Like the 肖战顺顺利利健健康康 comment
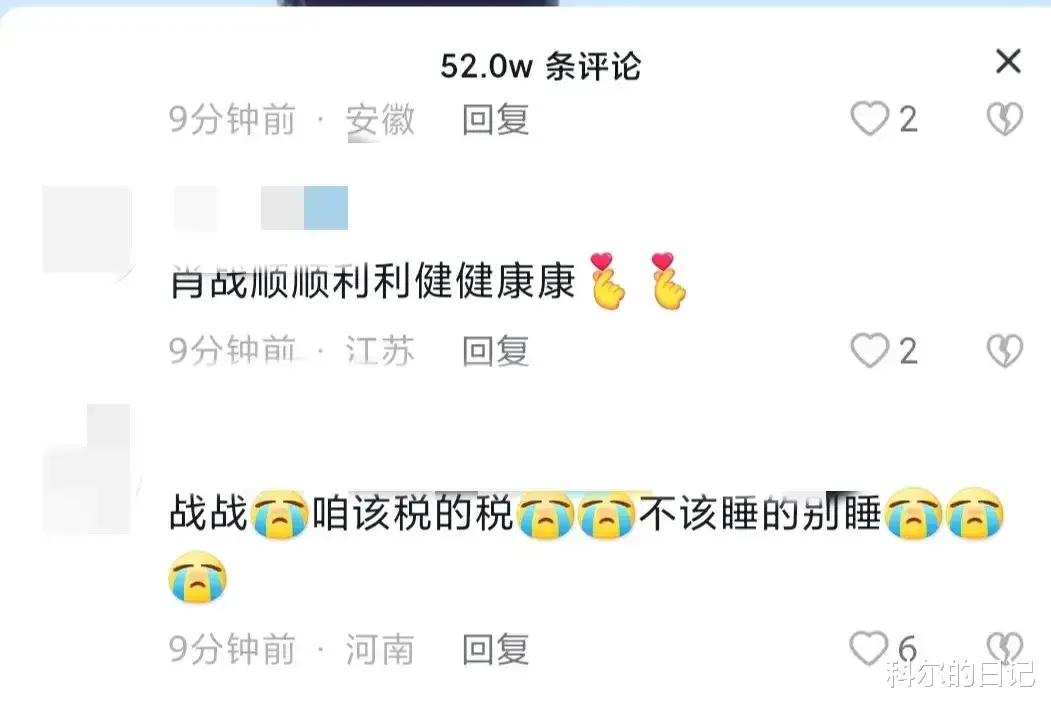This screenshot has width=1051, height=708. tap(869, 351)
